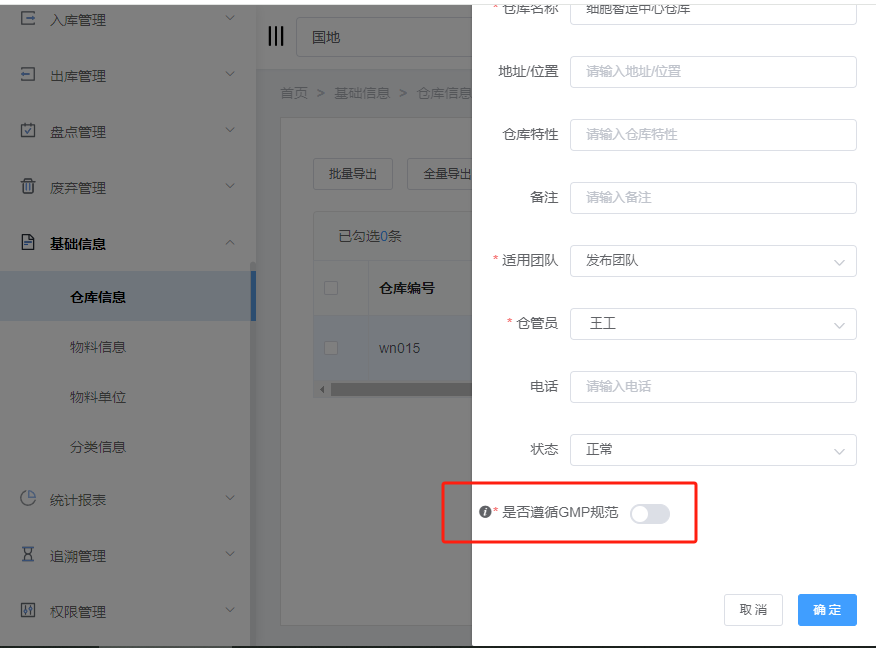This screenshot has width=876, height=648.
Task: Check the wn015 row checkbox
Action: tap(331, 348)
